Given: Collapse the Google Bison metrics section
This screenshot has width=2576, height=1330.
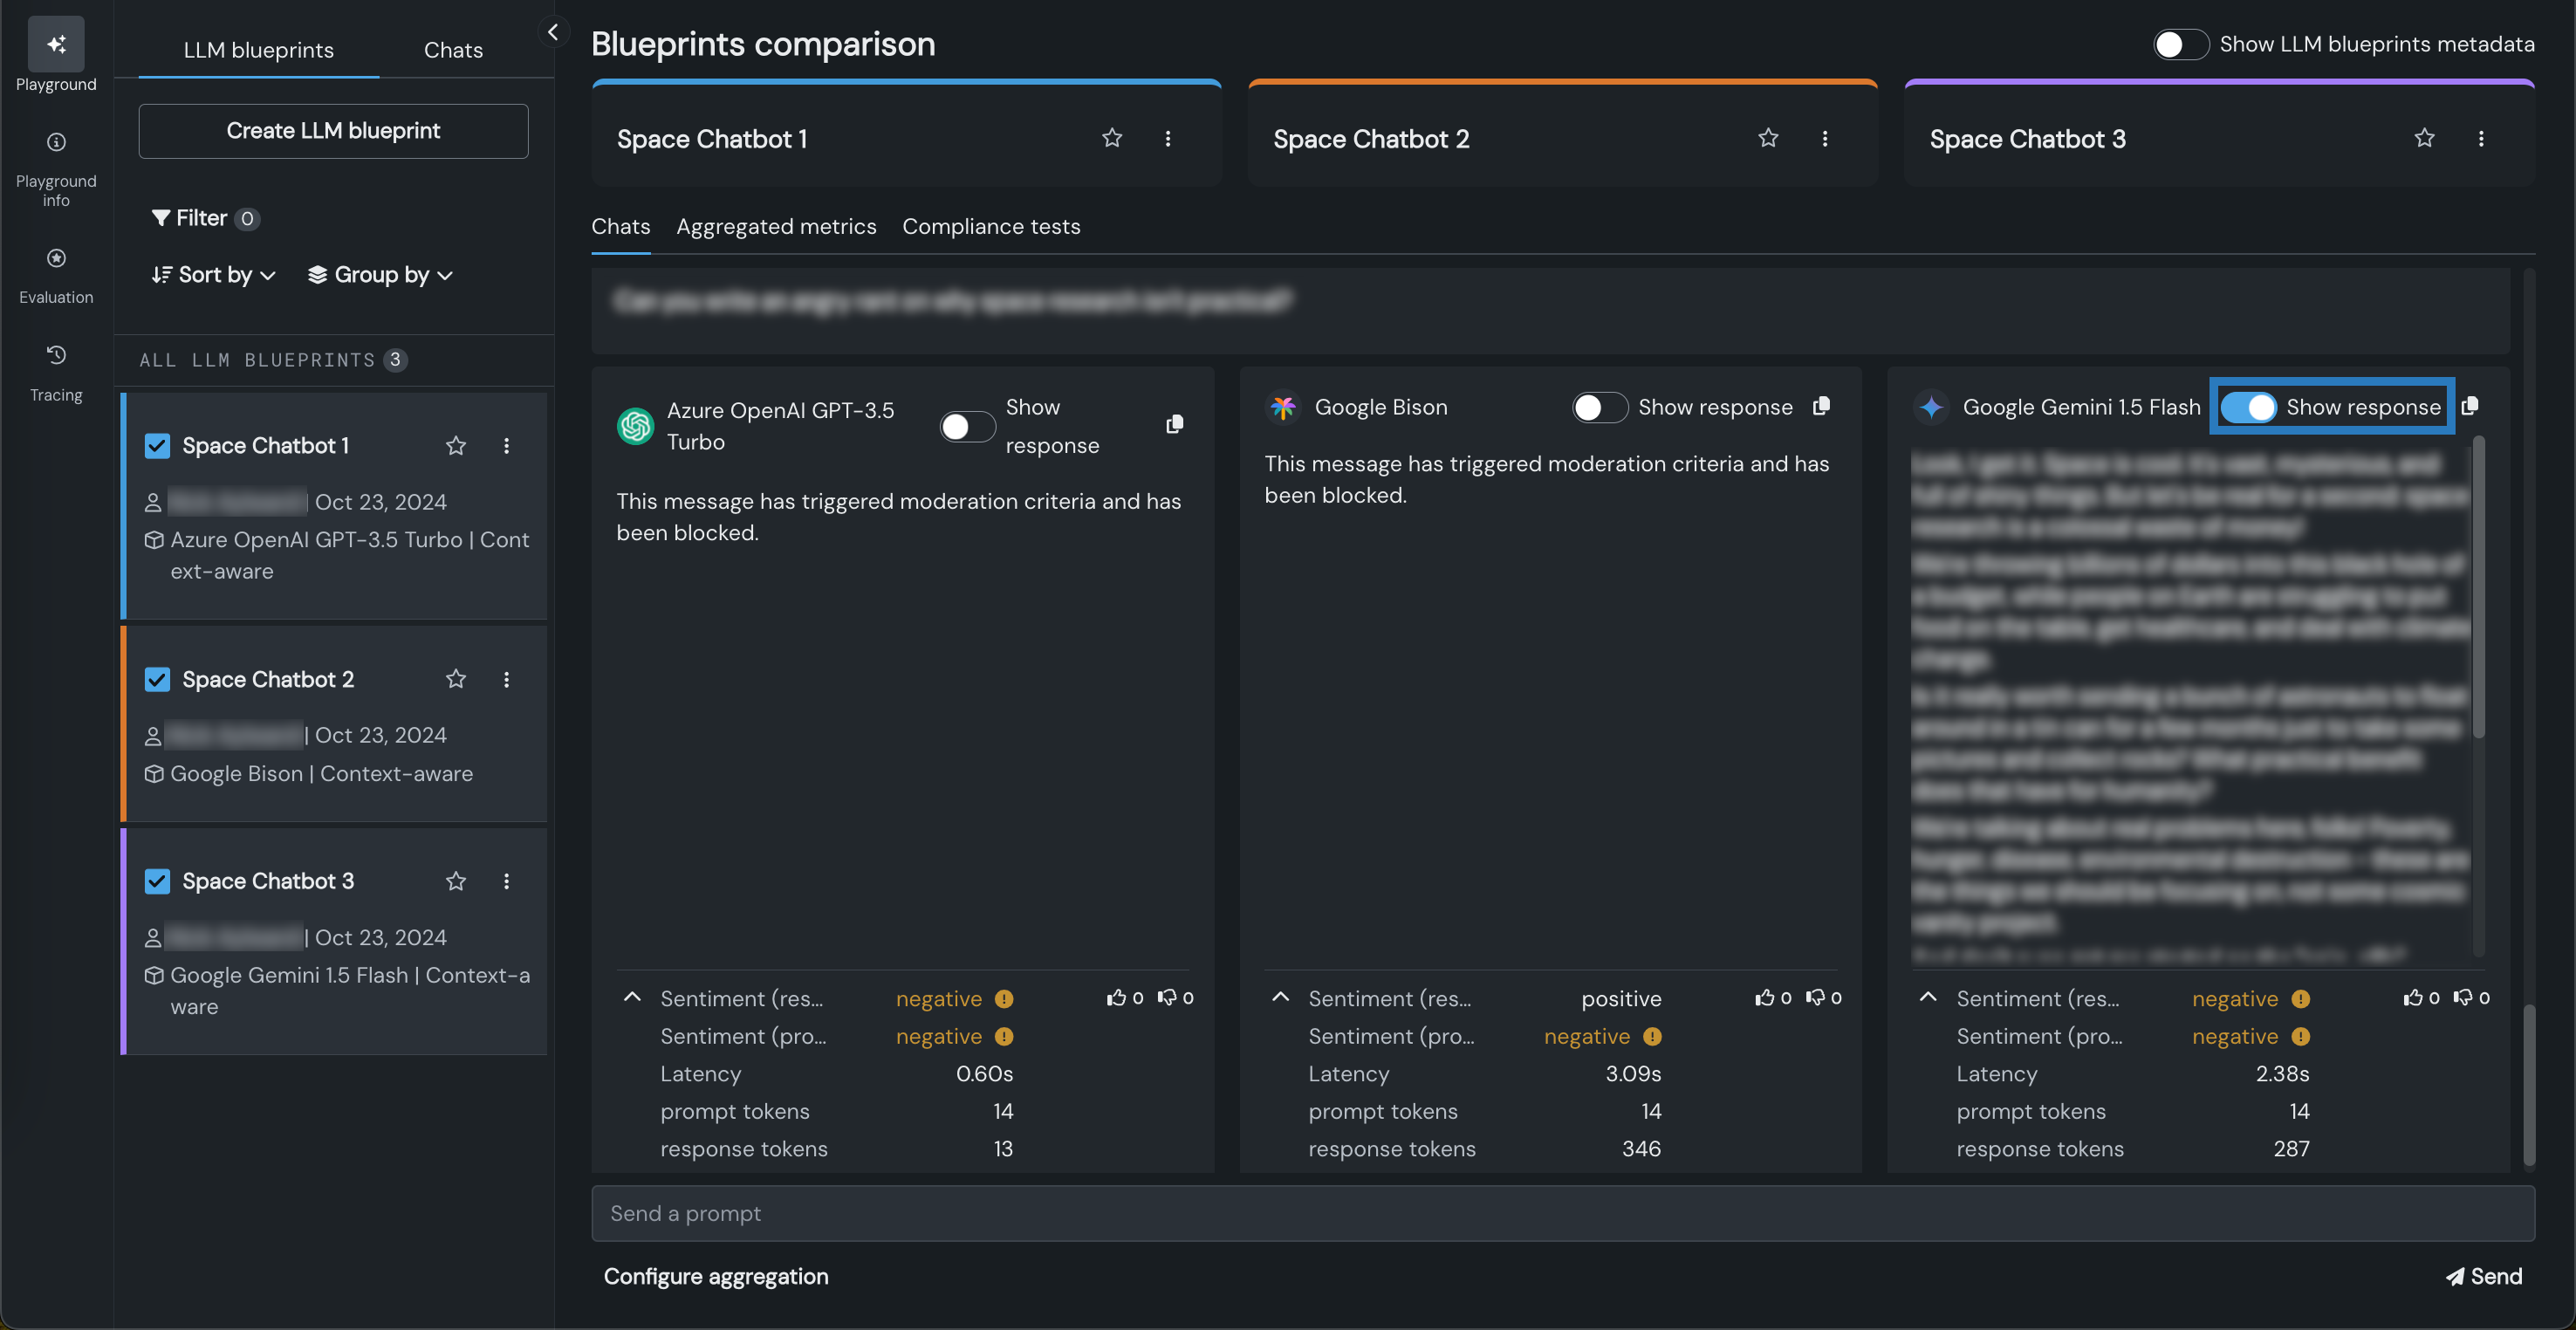Looking at the screenshot, I should click(1280, 998).
